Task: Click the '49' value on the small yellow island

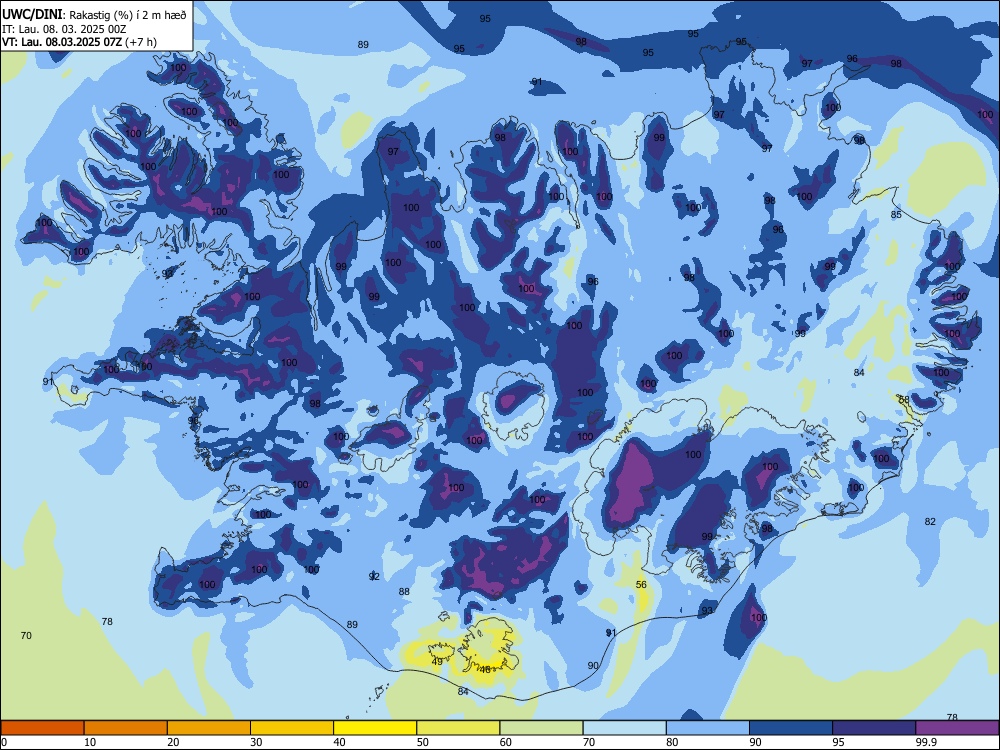Action: click(437, 661)
